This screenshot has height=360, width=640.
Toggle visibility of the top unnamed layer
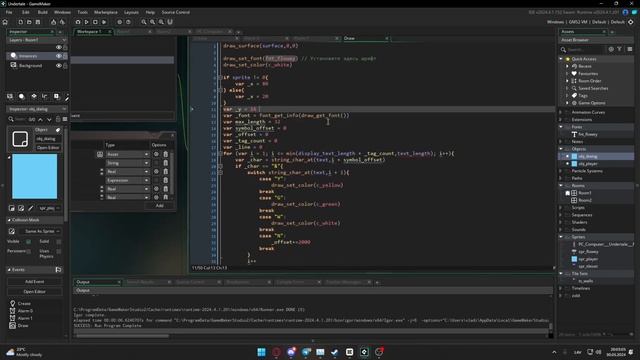pos(59,47)
